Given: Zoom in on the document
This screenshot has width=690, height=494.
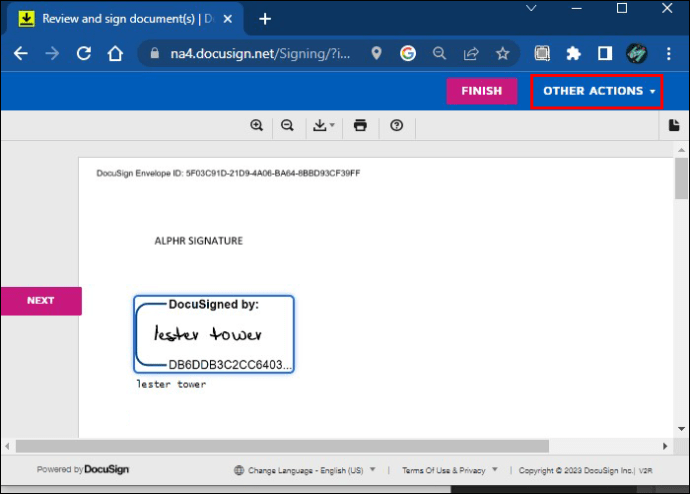Looking at the screenshot, I should click(x=257, y=125).
